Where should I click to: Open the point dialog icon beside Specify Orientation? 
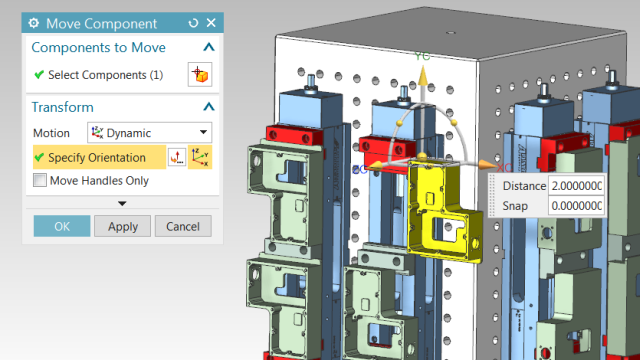177,157
